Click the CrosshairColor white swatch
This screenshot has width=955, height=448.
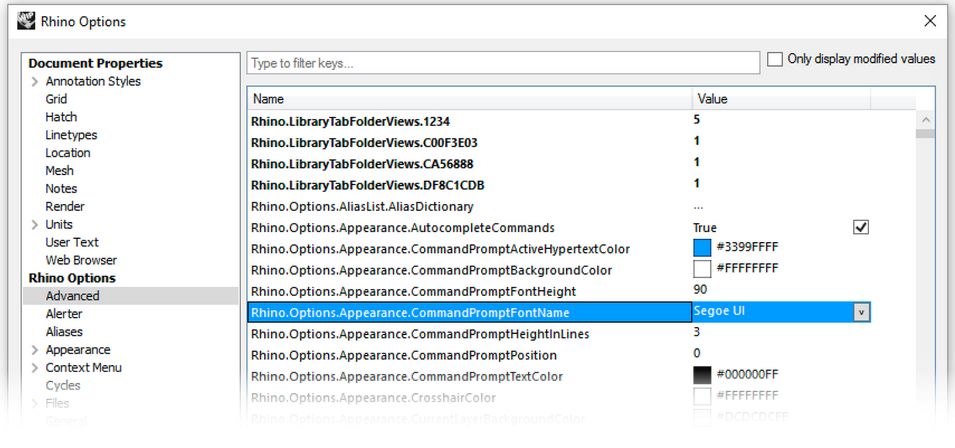point(702,396)
